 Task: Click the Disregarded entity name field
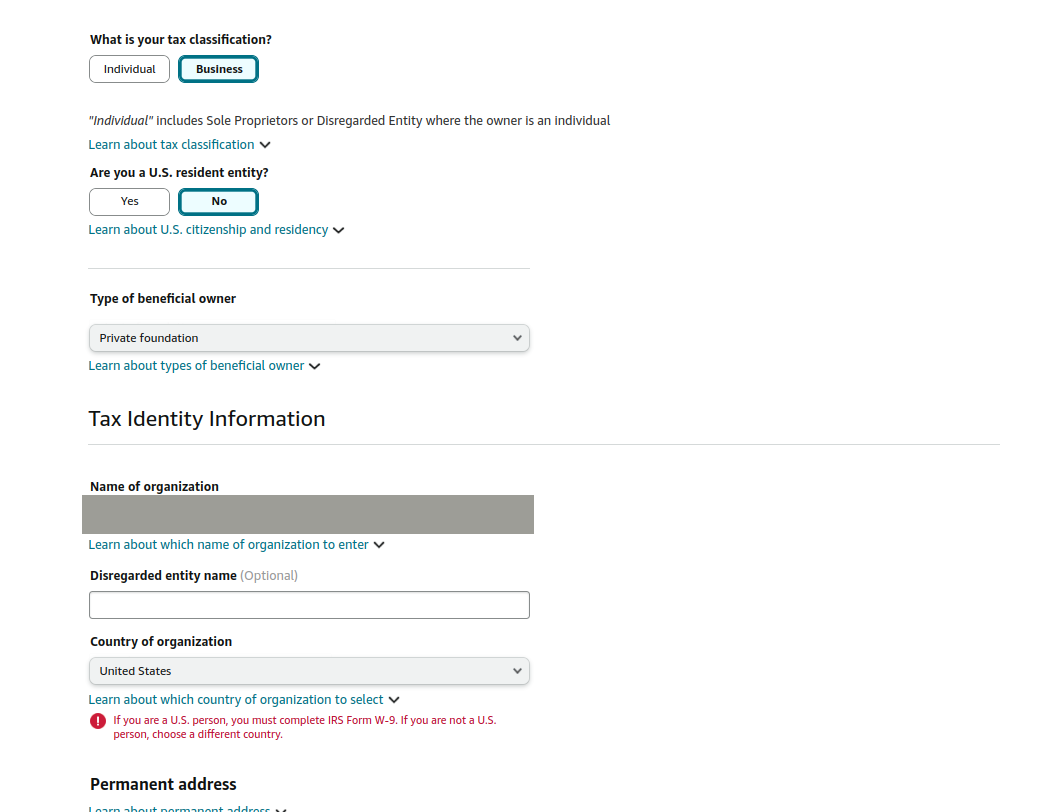(309, 605)
